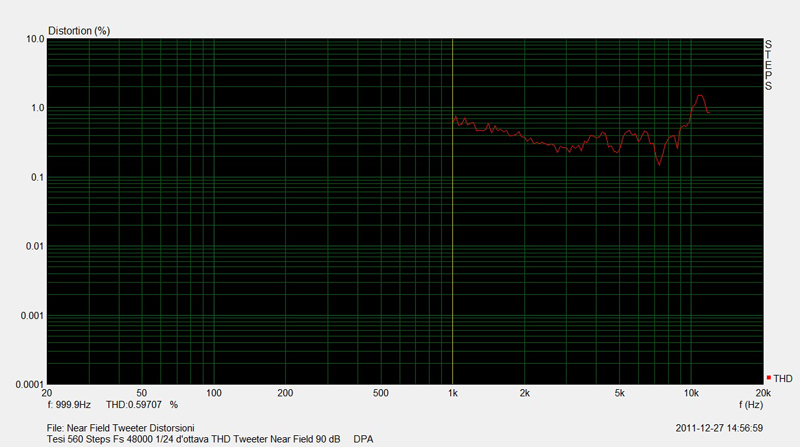Click the 0.0001 y-axis tick label
This screenshot has height=447, width=800.
30,384
